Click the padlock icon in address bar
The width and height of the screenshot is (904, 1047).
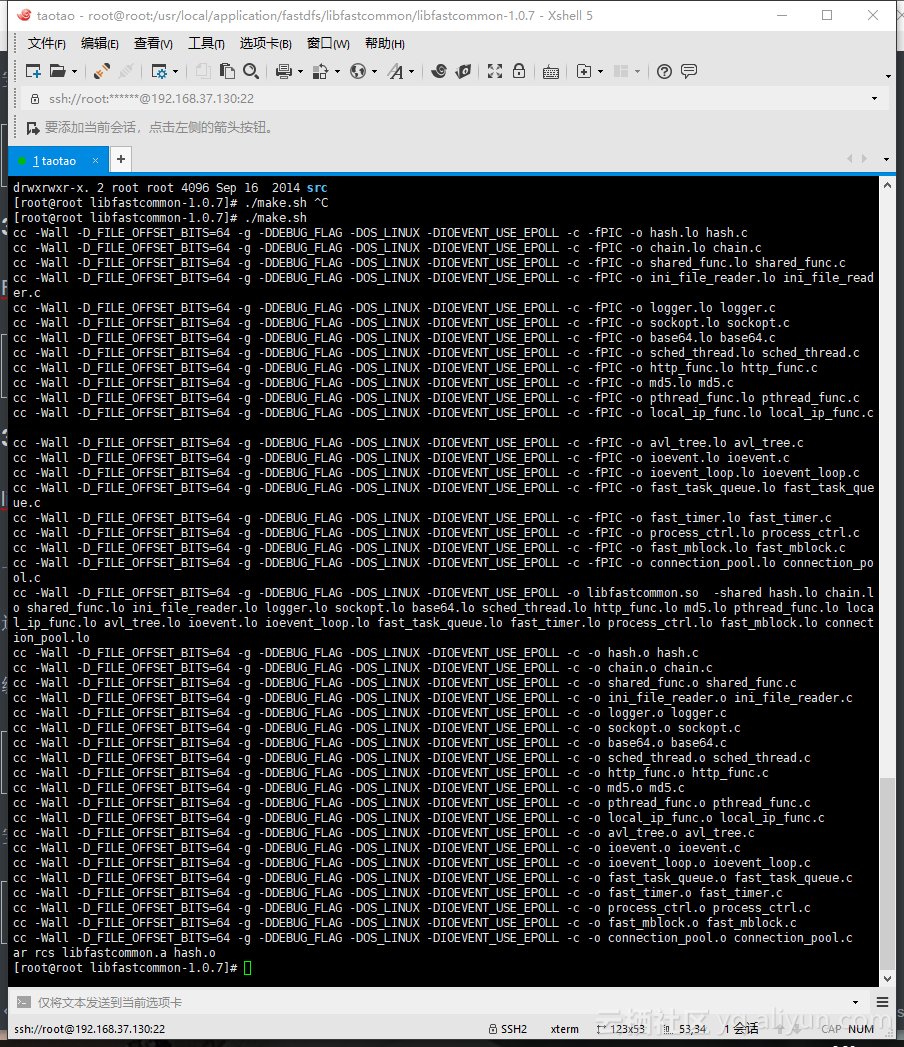(35, 99)
